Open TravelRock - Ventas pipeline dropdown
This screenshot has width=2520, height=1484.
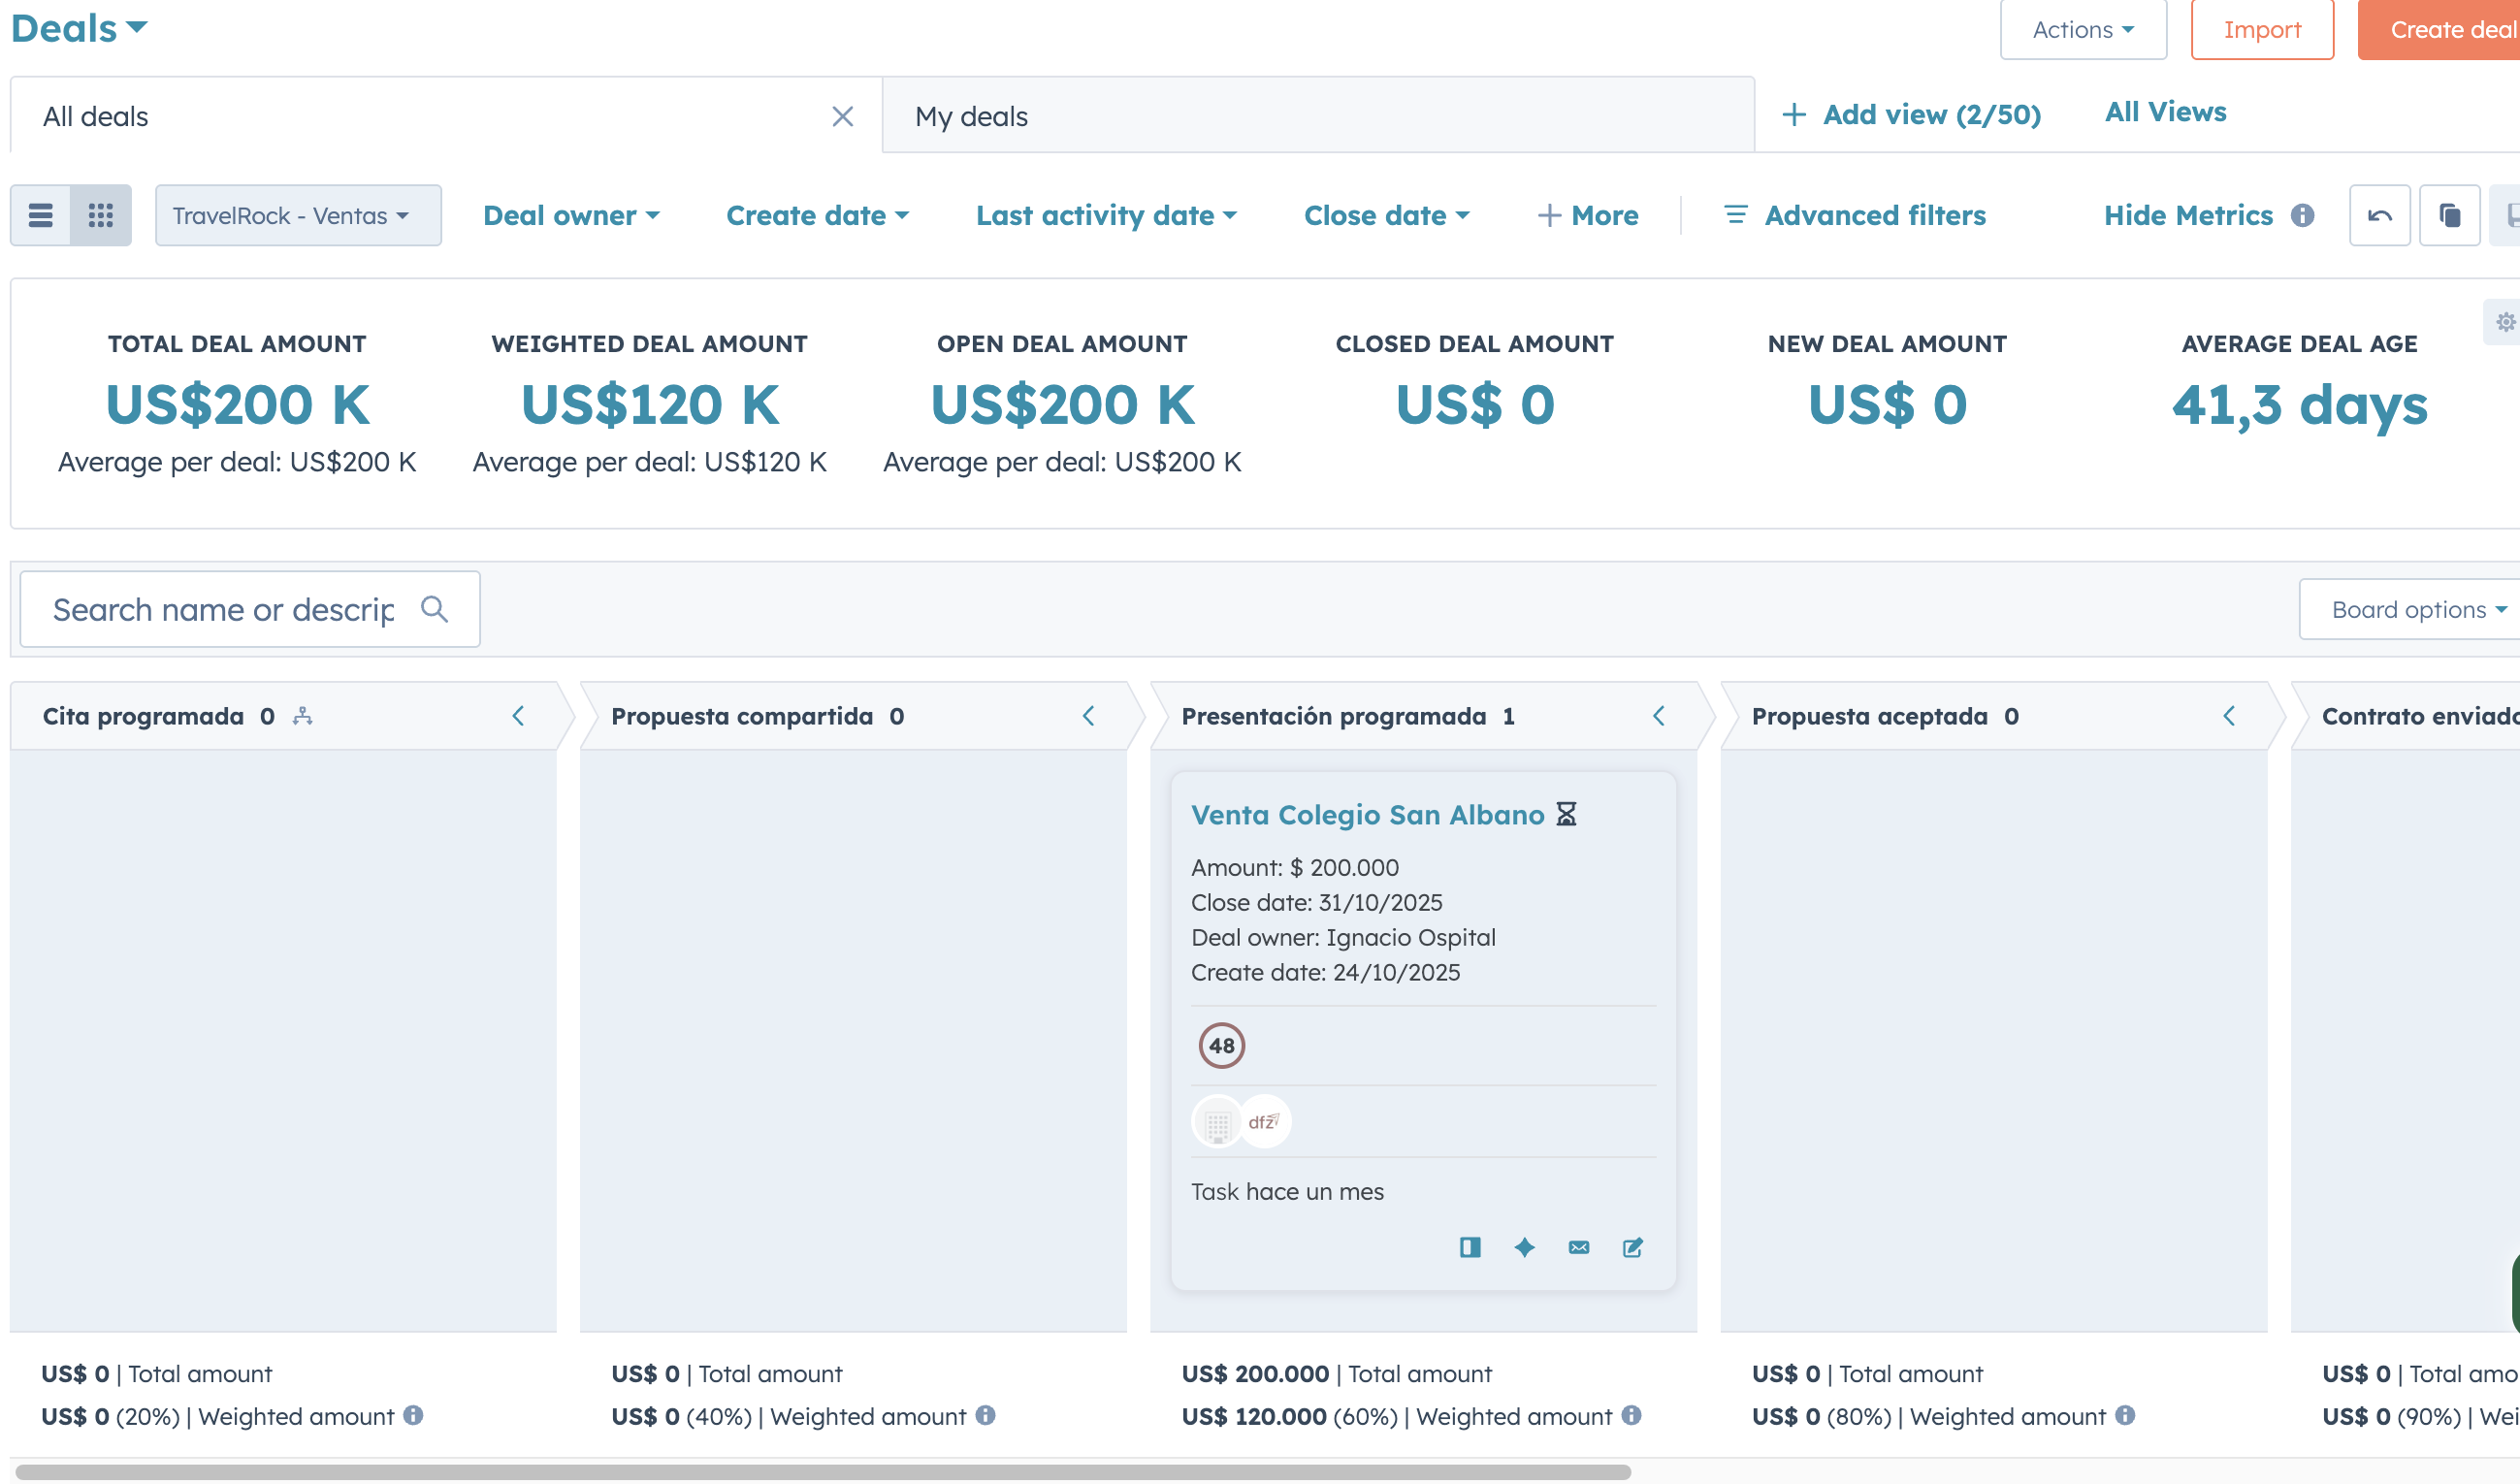pyautogui.click(x=297, y=215)
